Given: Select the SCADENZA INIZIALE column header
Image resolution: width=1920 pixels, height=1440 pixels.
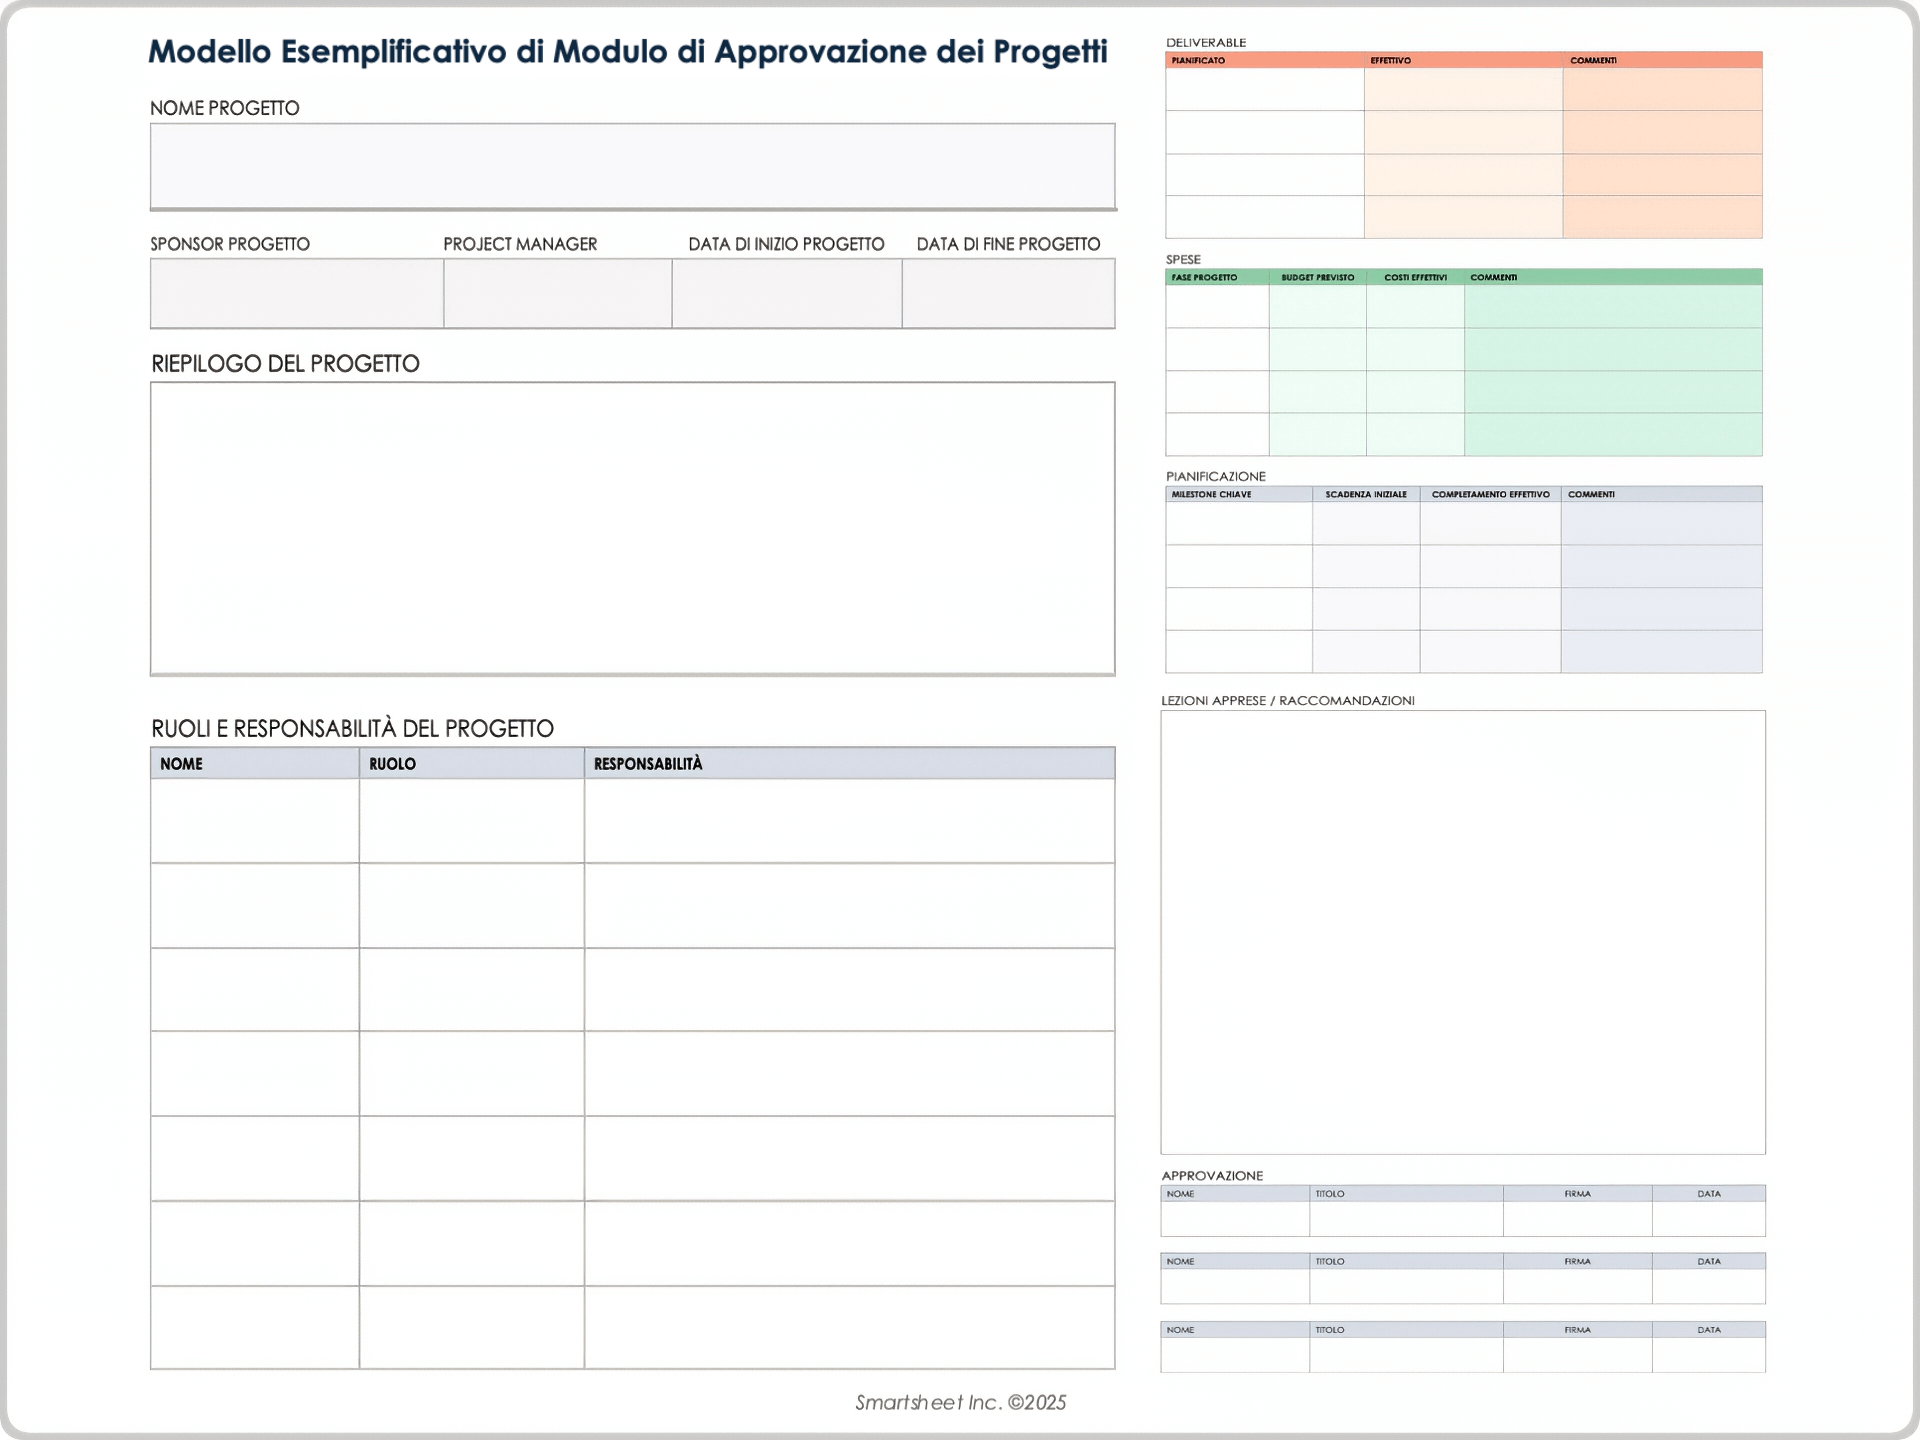Looking at the screenshot, I should coord(1365,493).
